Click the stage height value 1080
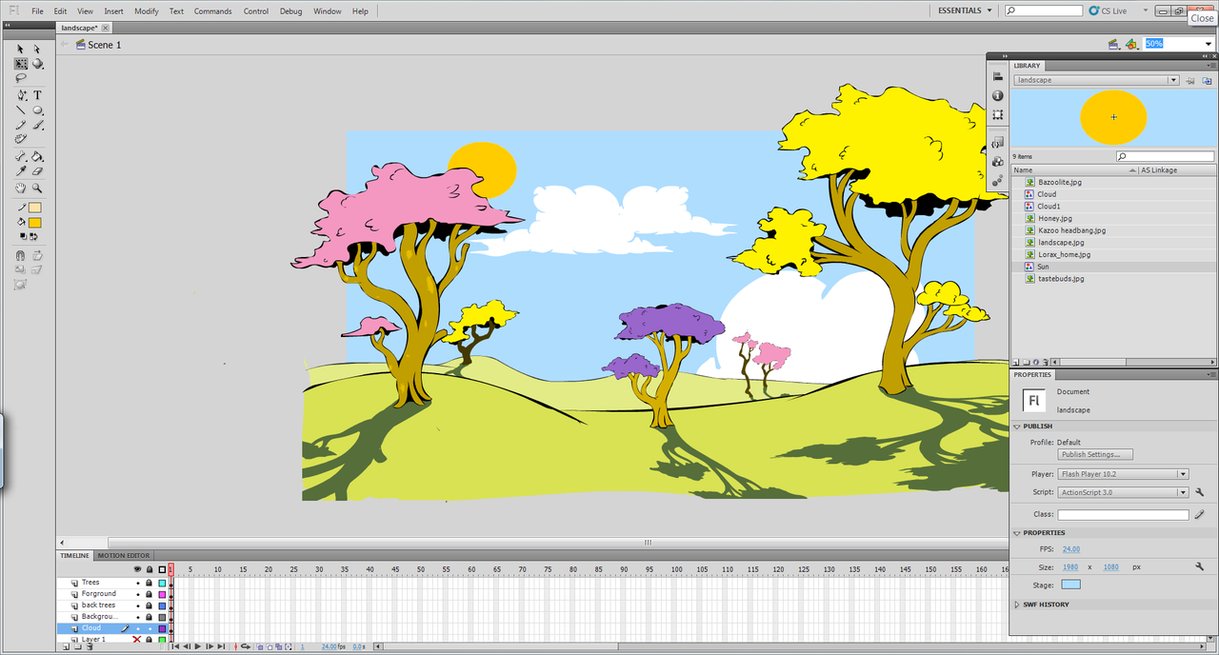This screenshot has height=655, width=1219. click(1110, 567)
